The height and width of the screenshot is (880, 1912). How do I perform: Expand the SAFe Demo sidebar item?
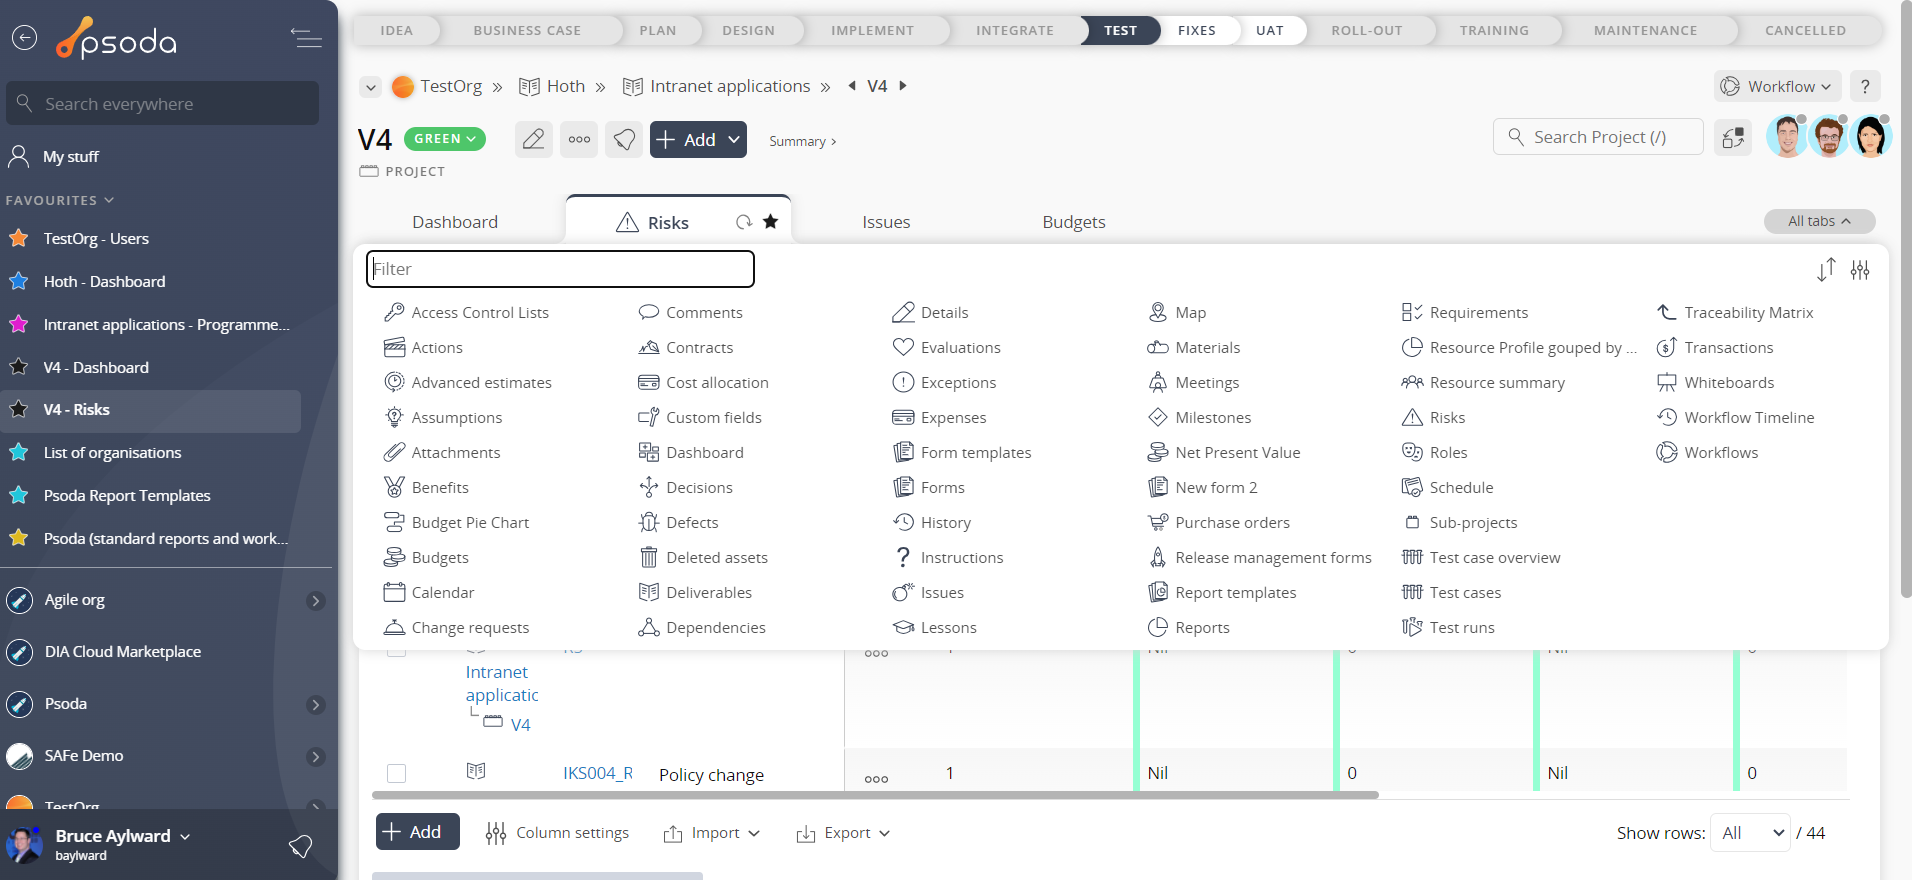316,756
